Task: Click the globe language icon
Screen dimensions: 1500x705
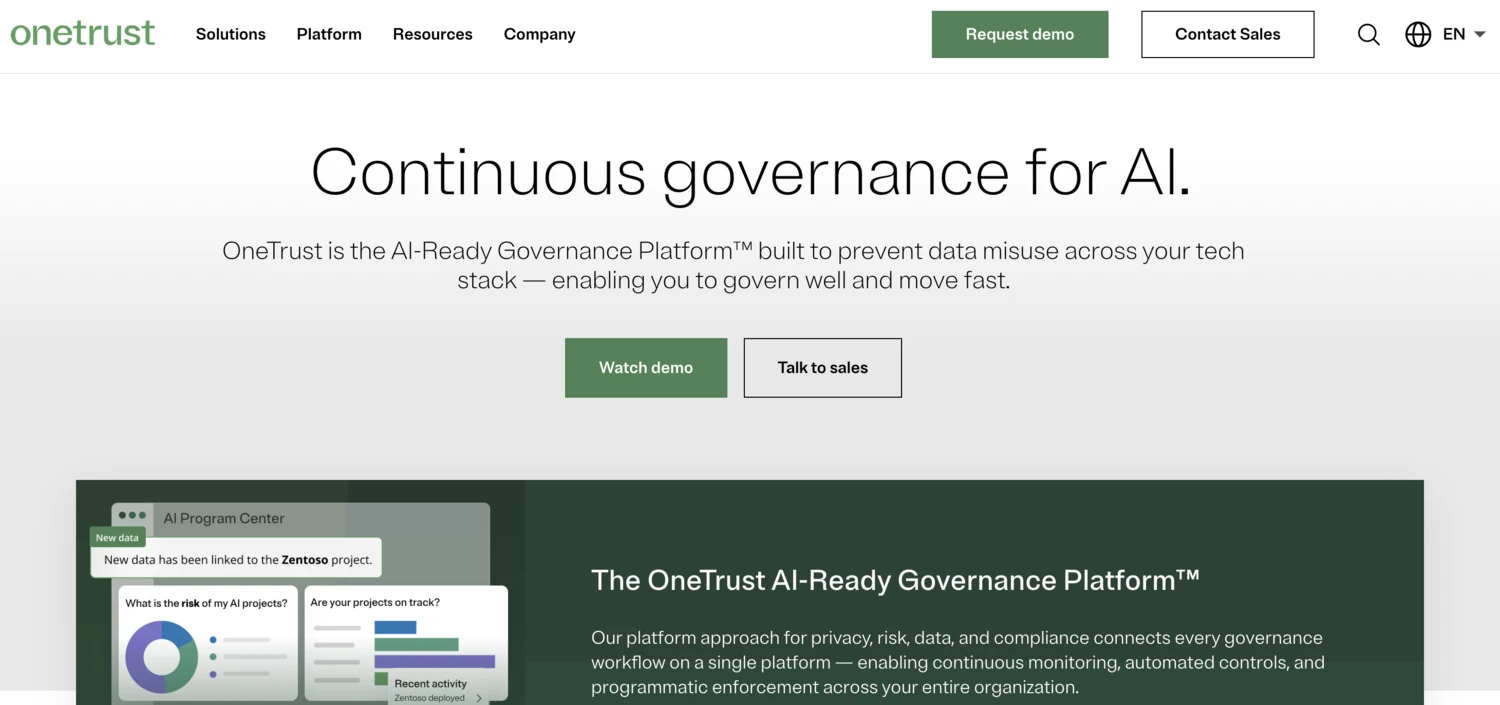Action: tap(1418, 34)
